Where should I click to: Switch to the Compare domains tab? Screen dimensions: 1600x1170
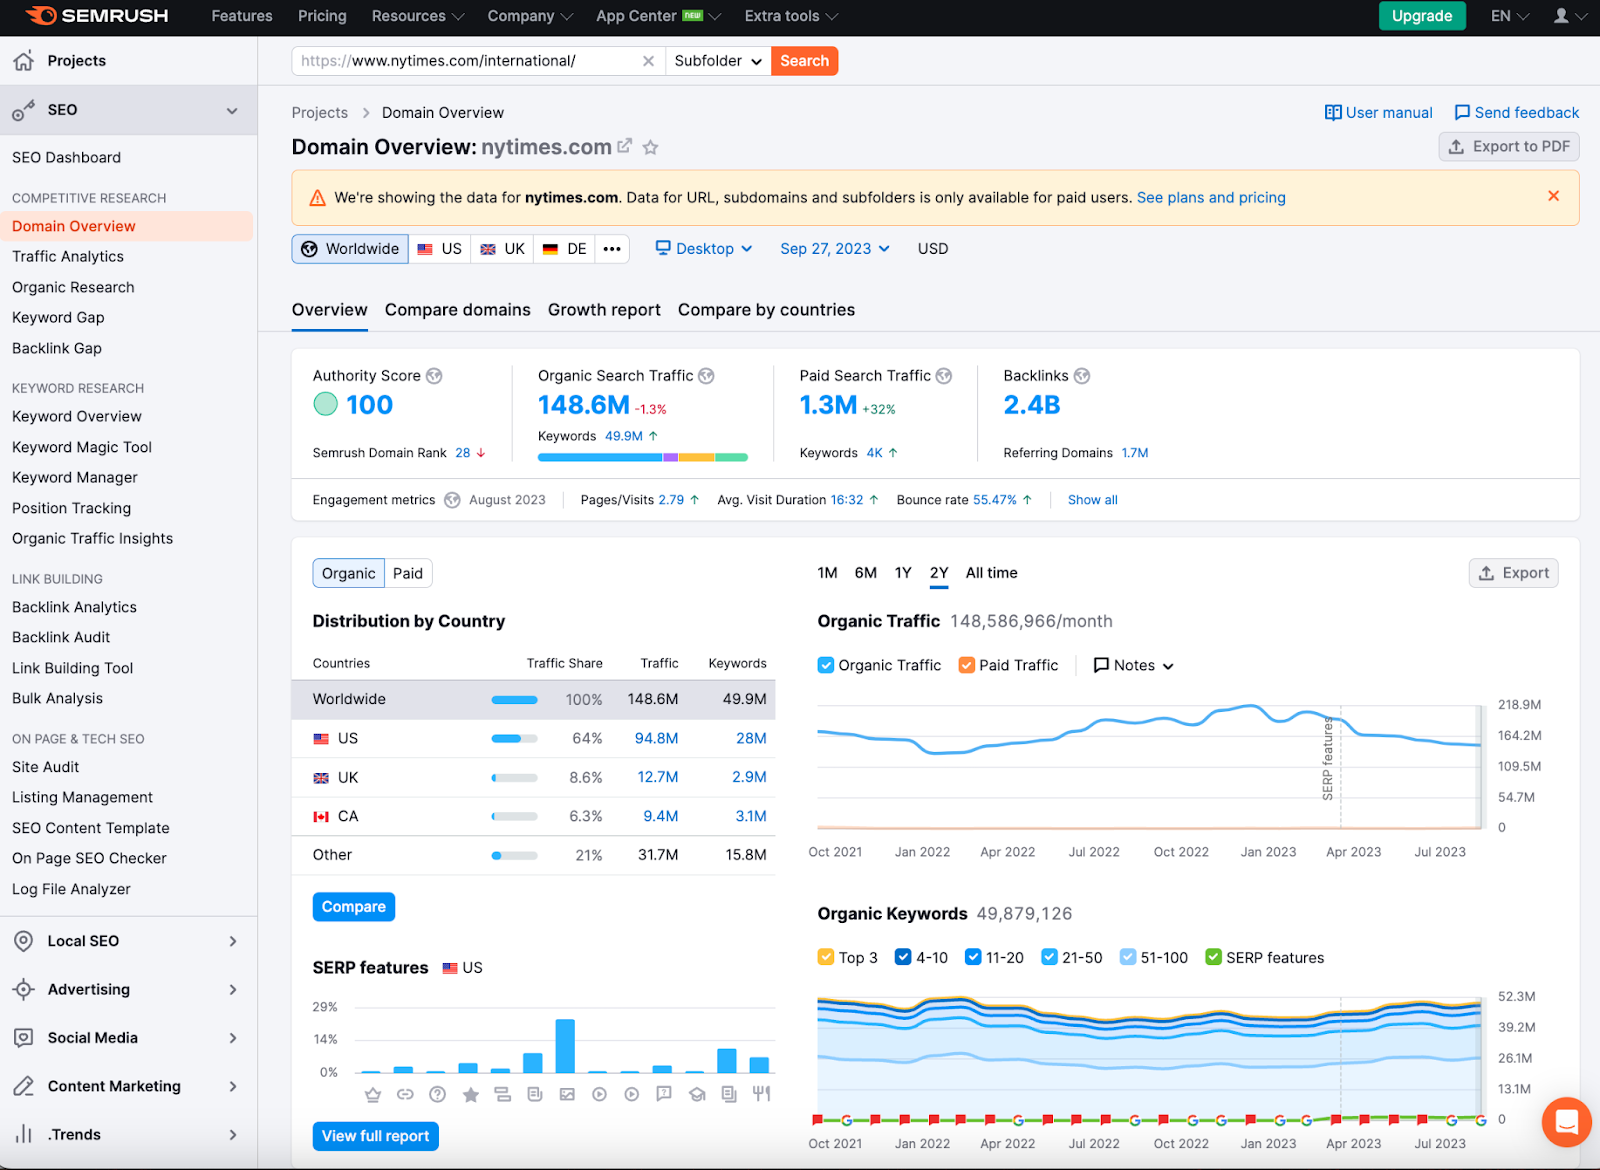tap(457, 310)
